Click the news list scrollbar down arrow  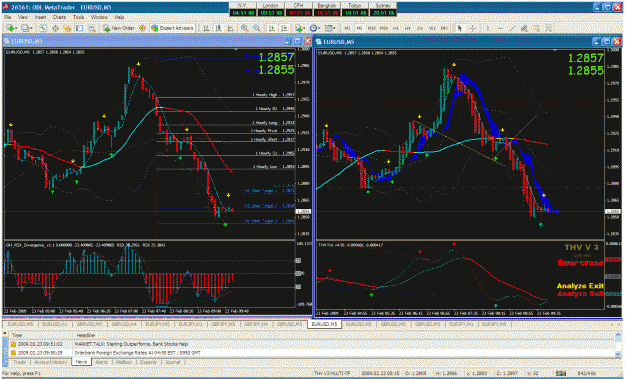[x=618, y=353]
